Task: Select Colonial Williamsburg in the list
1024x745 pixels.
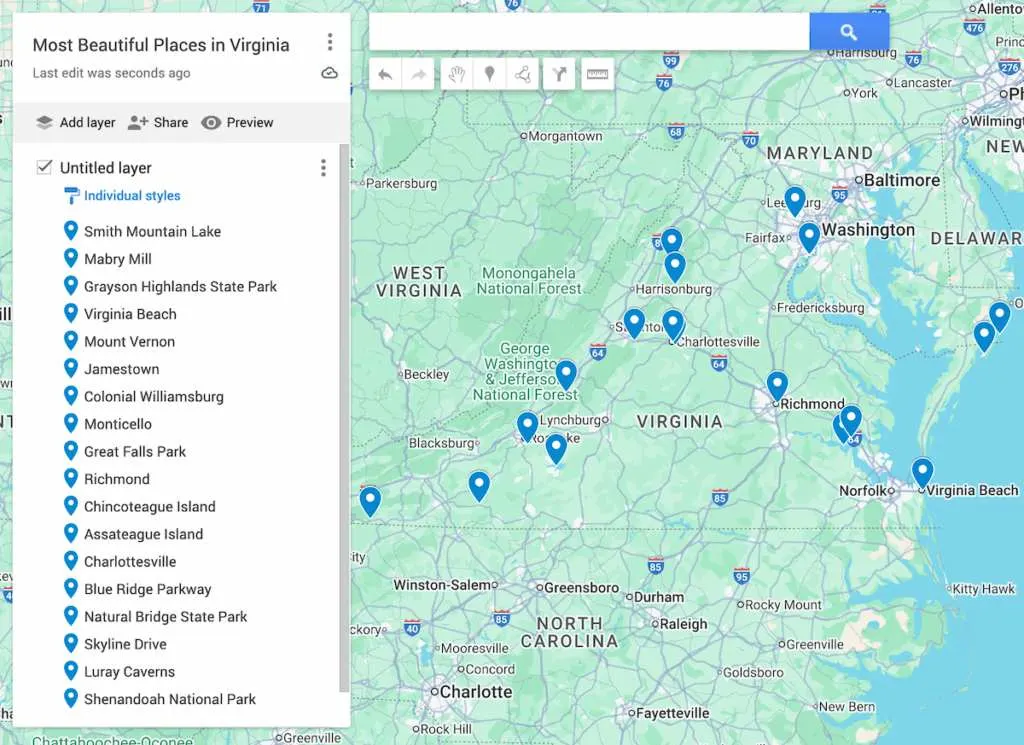Action: [x=153, y=397]
